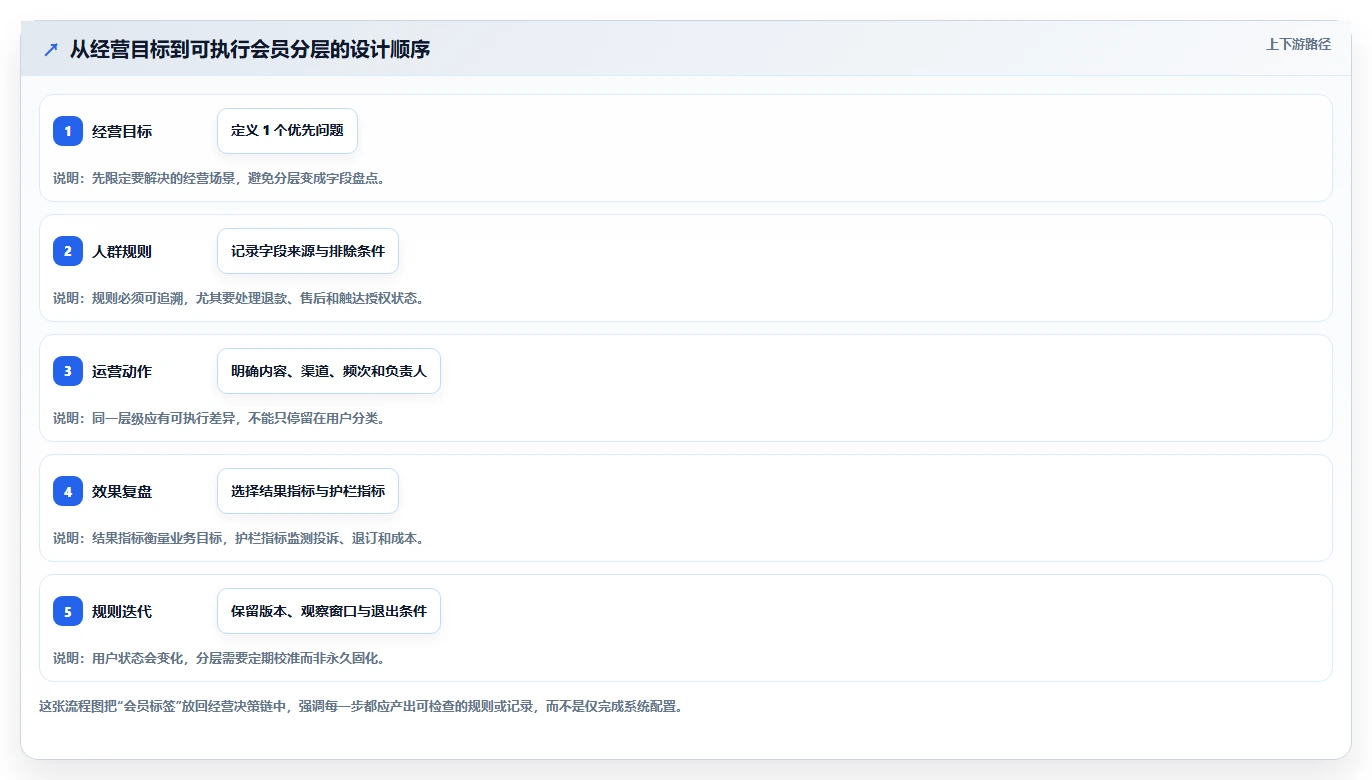Click the step 4 number badge
The image size is (1372, 780).
(68, 491)
